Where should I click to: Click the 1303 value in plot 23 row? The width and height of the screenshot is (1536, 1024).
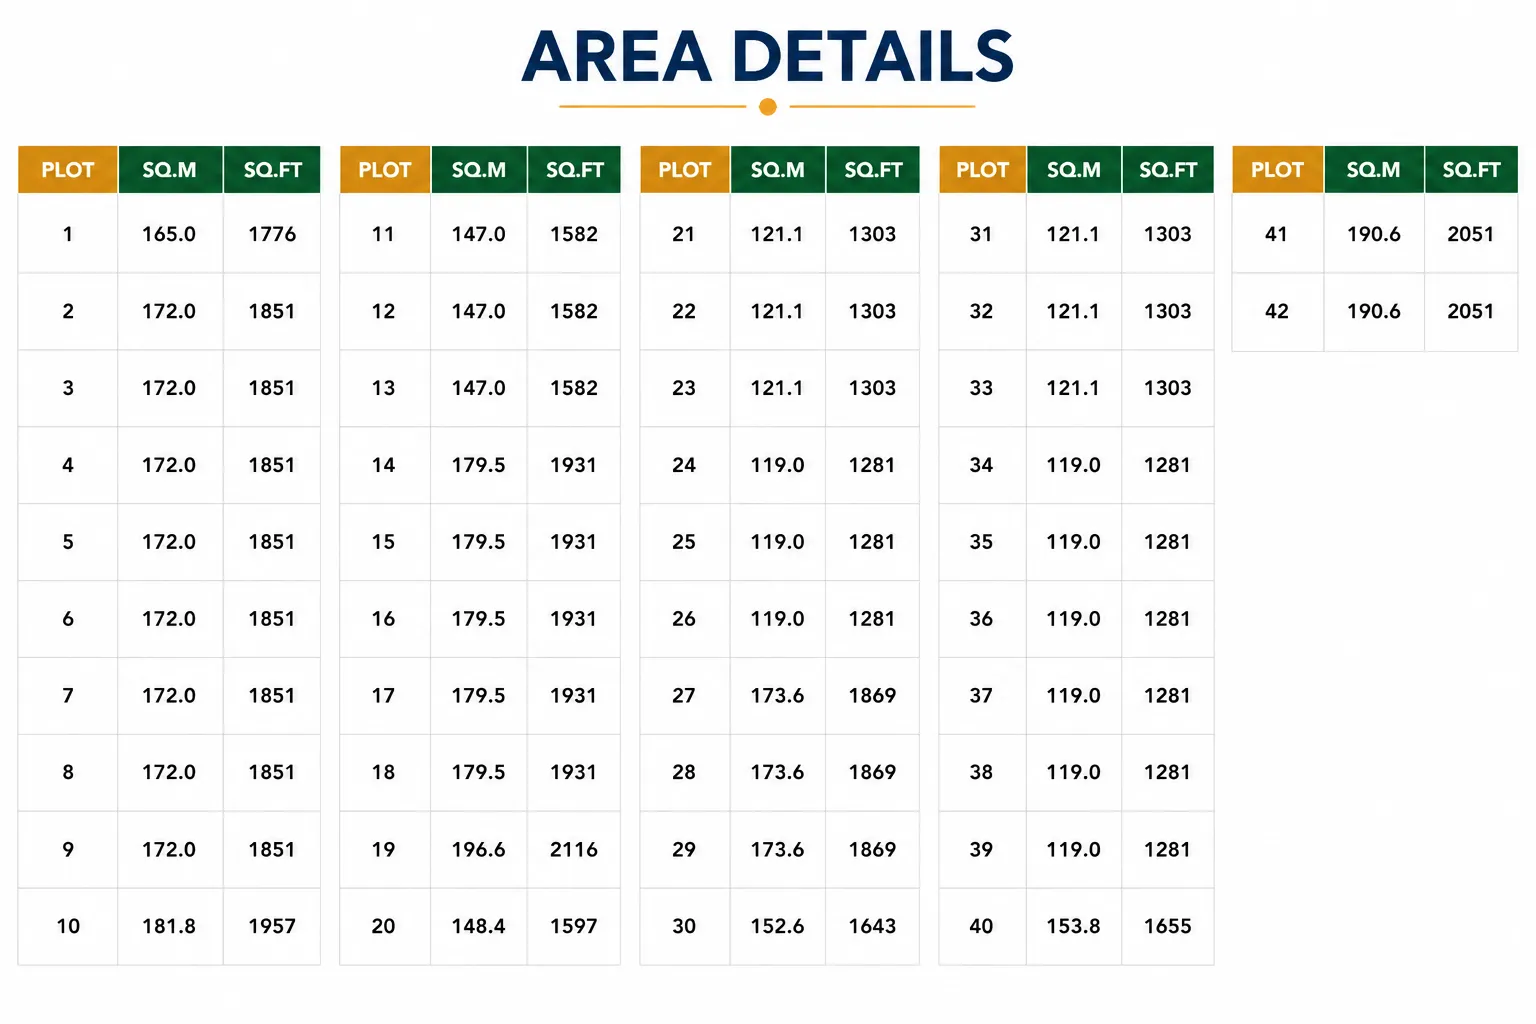point(872,388)
